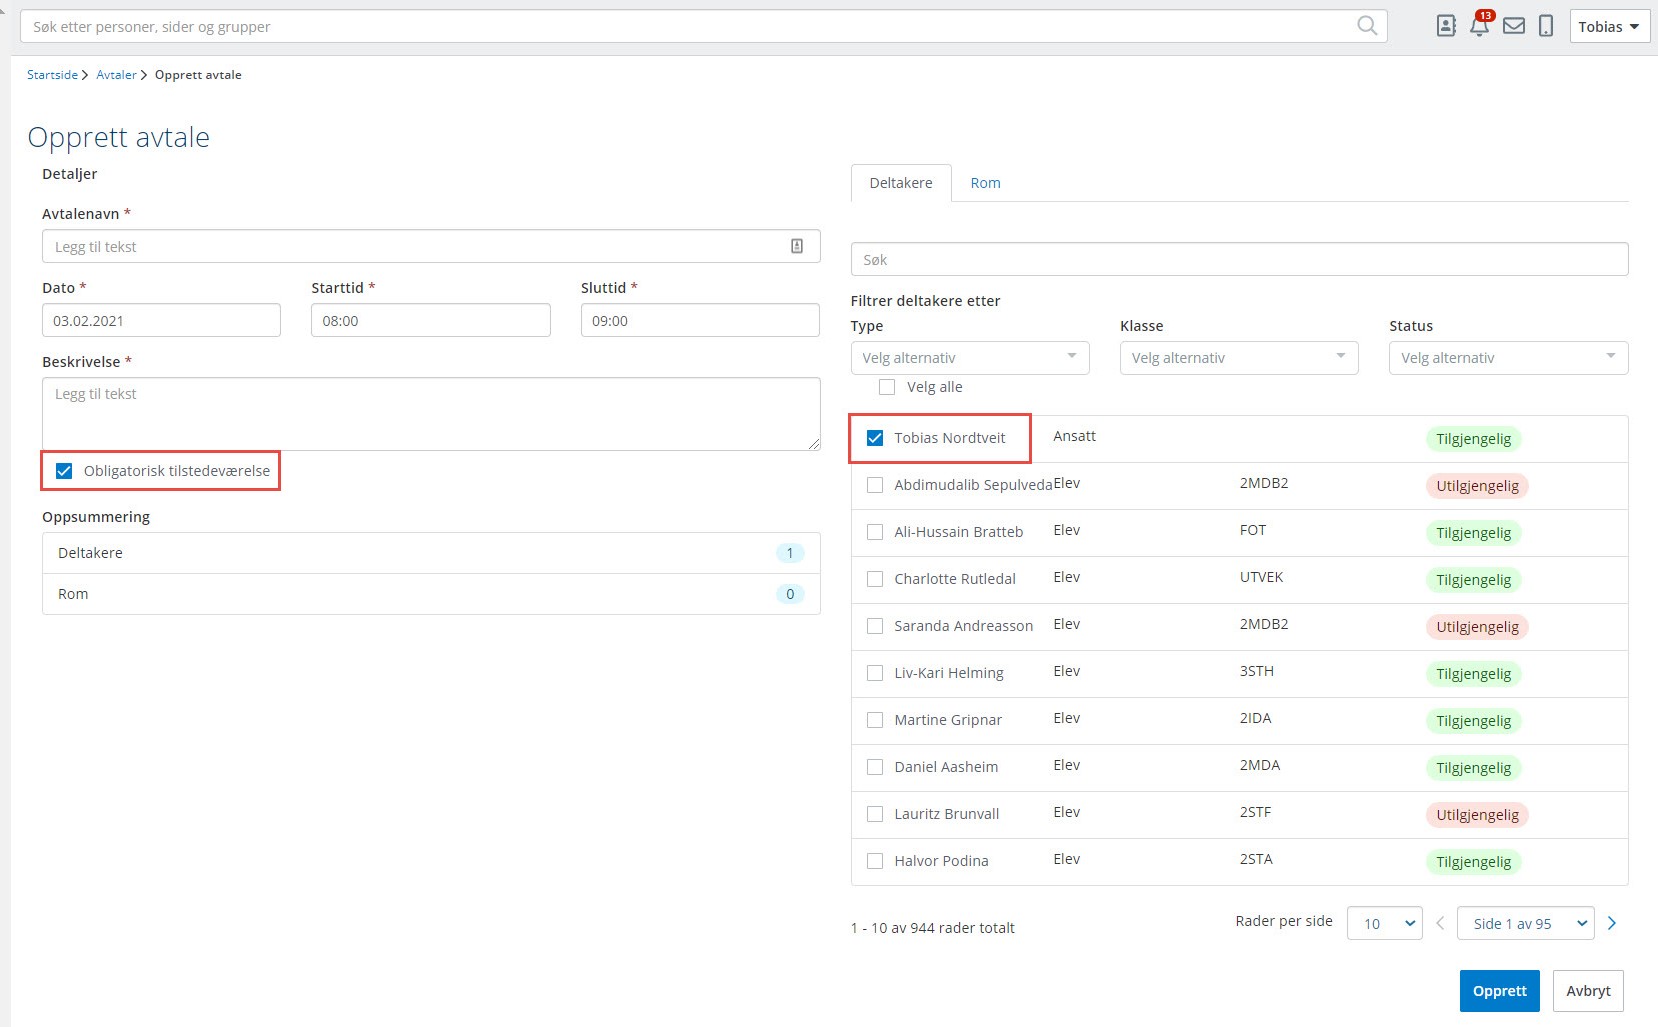Viewport: 1658px width, 1027px height.
Task: Click the Starttid input field
Action: pos(430,321)
